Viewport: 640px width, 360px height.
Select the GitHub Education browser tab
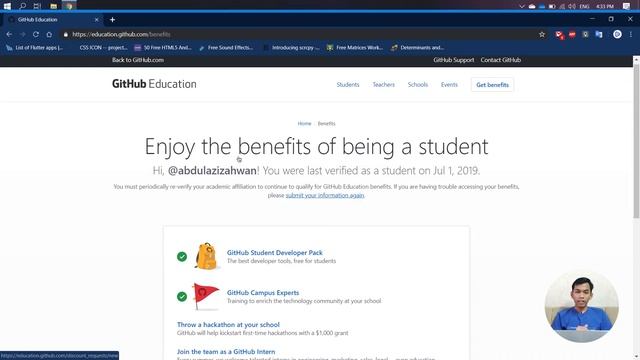click(x=52, y=20)
